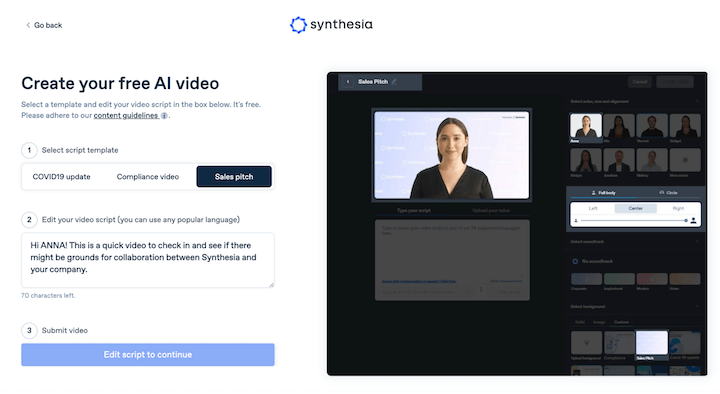
Task: Align the actor to the Left
Action: click(593, 208)
